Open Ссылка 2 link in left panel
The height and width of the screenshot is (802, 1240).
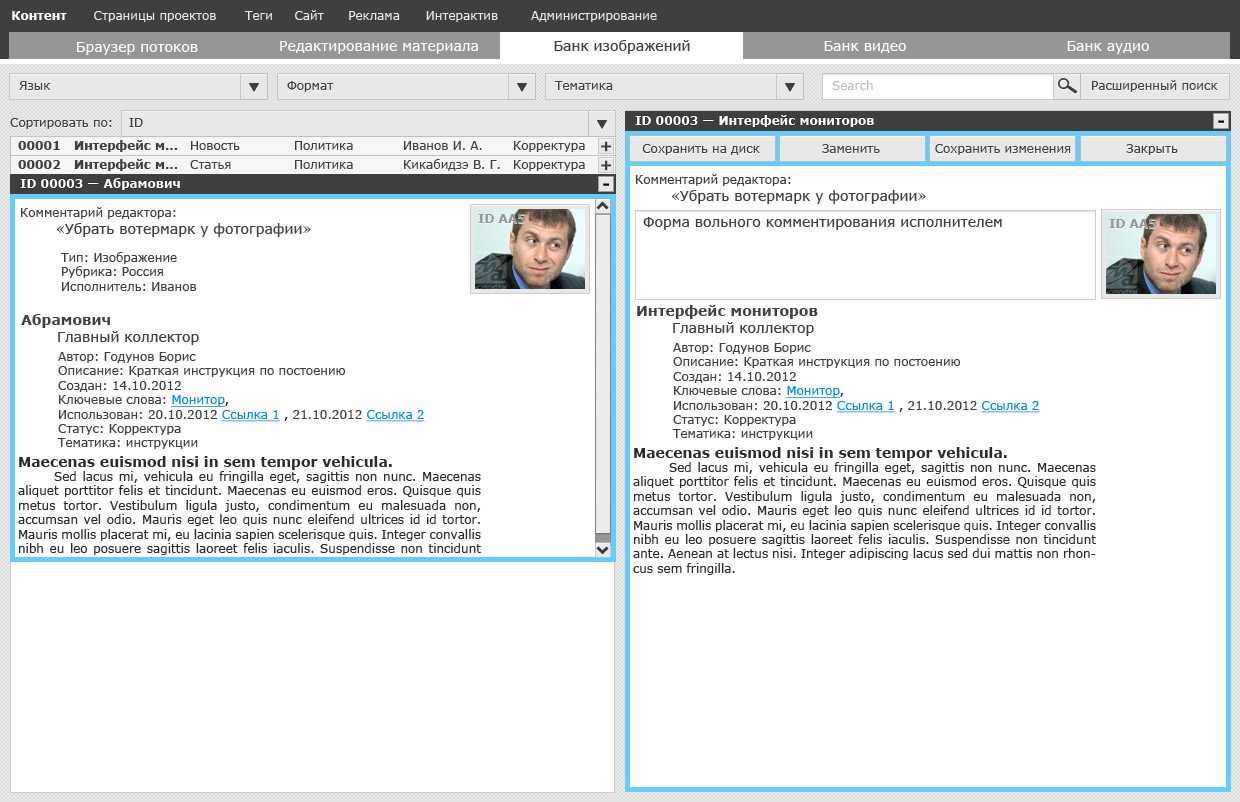395,414
